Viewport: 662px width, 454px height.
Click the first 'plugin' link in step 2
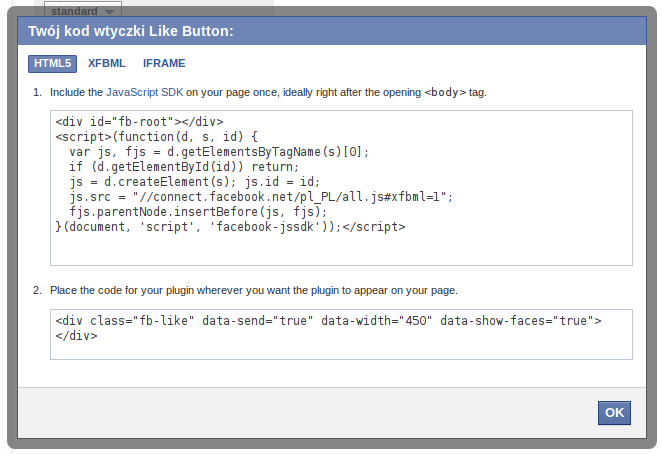click(x=179, y=290)
